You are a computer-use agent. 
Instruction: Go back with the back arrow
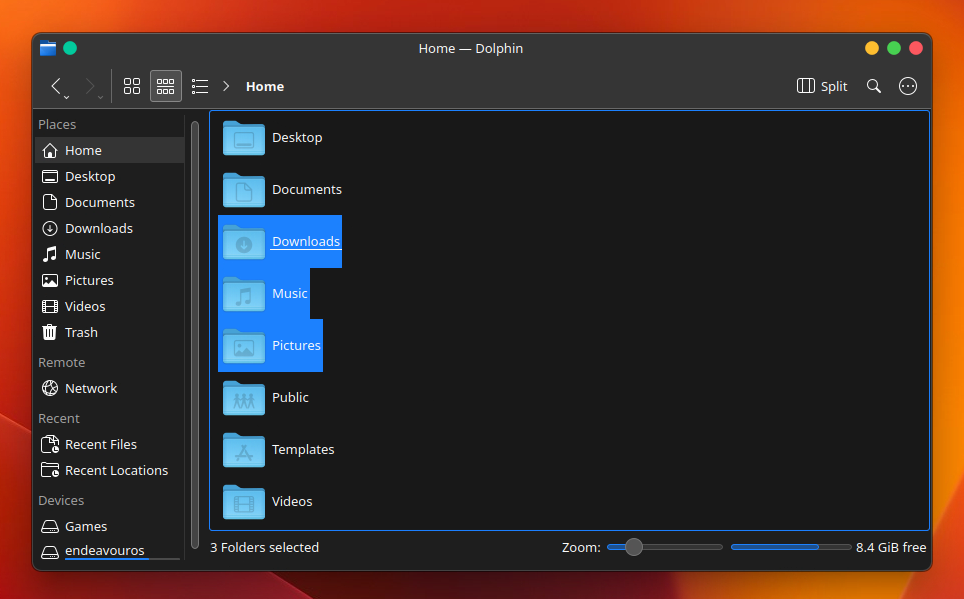click(56, 85)
